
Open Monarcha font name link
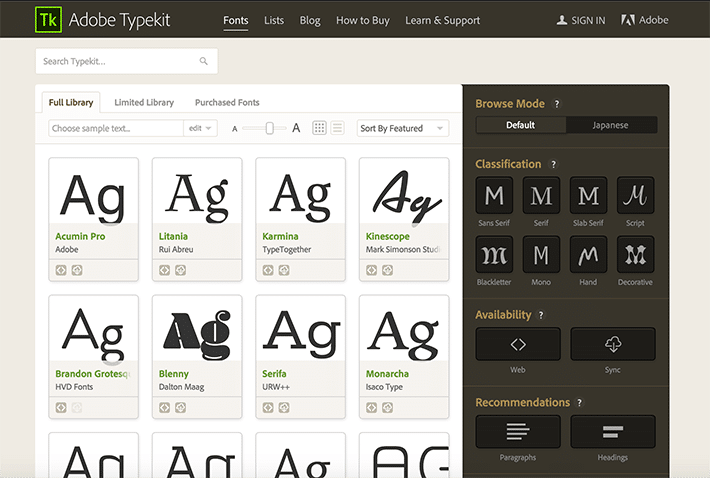(x=387, y=374)
